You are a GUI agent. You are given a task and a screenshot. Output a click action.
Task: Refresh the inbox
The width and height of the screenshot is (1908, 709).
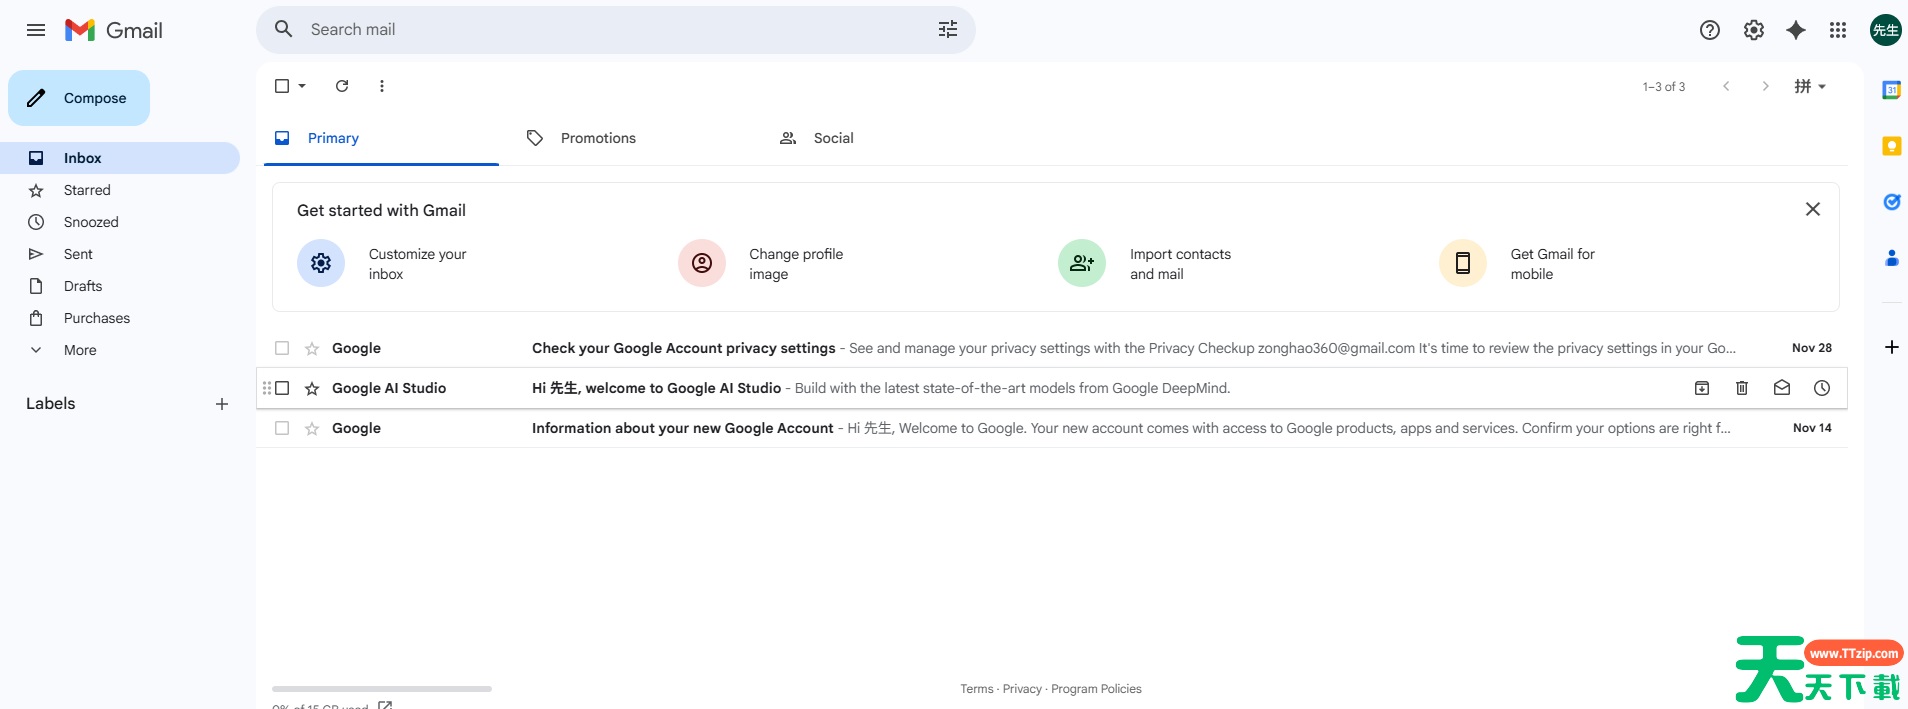(342, 86)
